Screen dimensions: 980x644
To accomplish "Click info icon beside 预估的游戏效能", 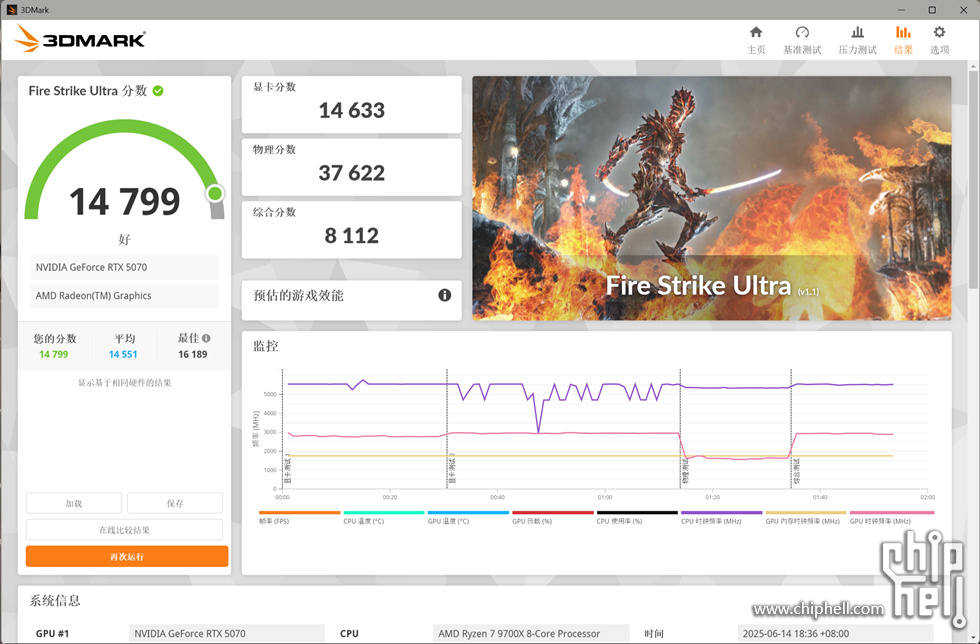I will pyautogui.click(x=444, y=295).
